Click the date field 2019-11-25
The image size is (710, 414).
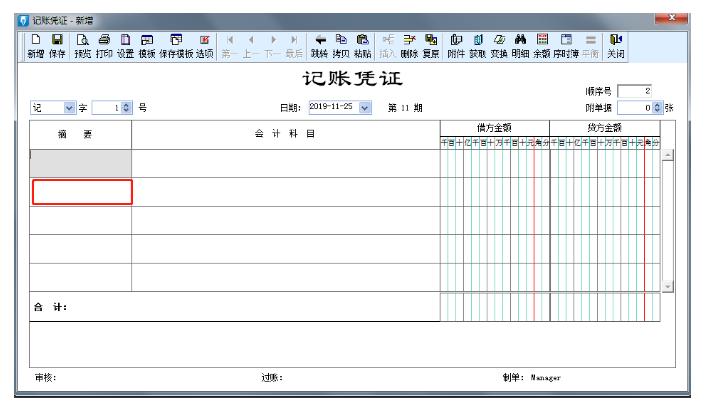click(334, 107)
